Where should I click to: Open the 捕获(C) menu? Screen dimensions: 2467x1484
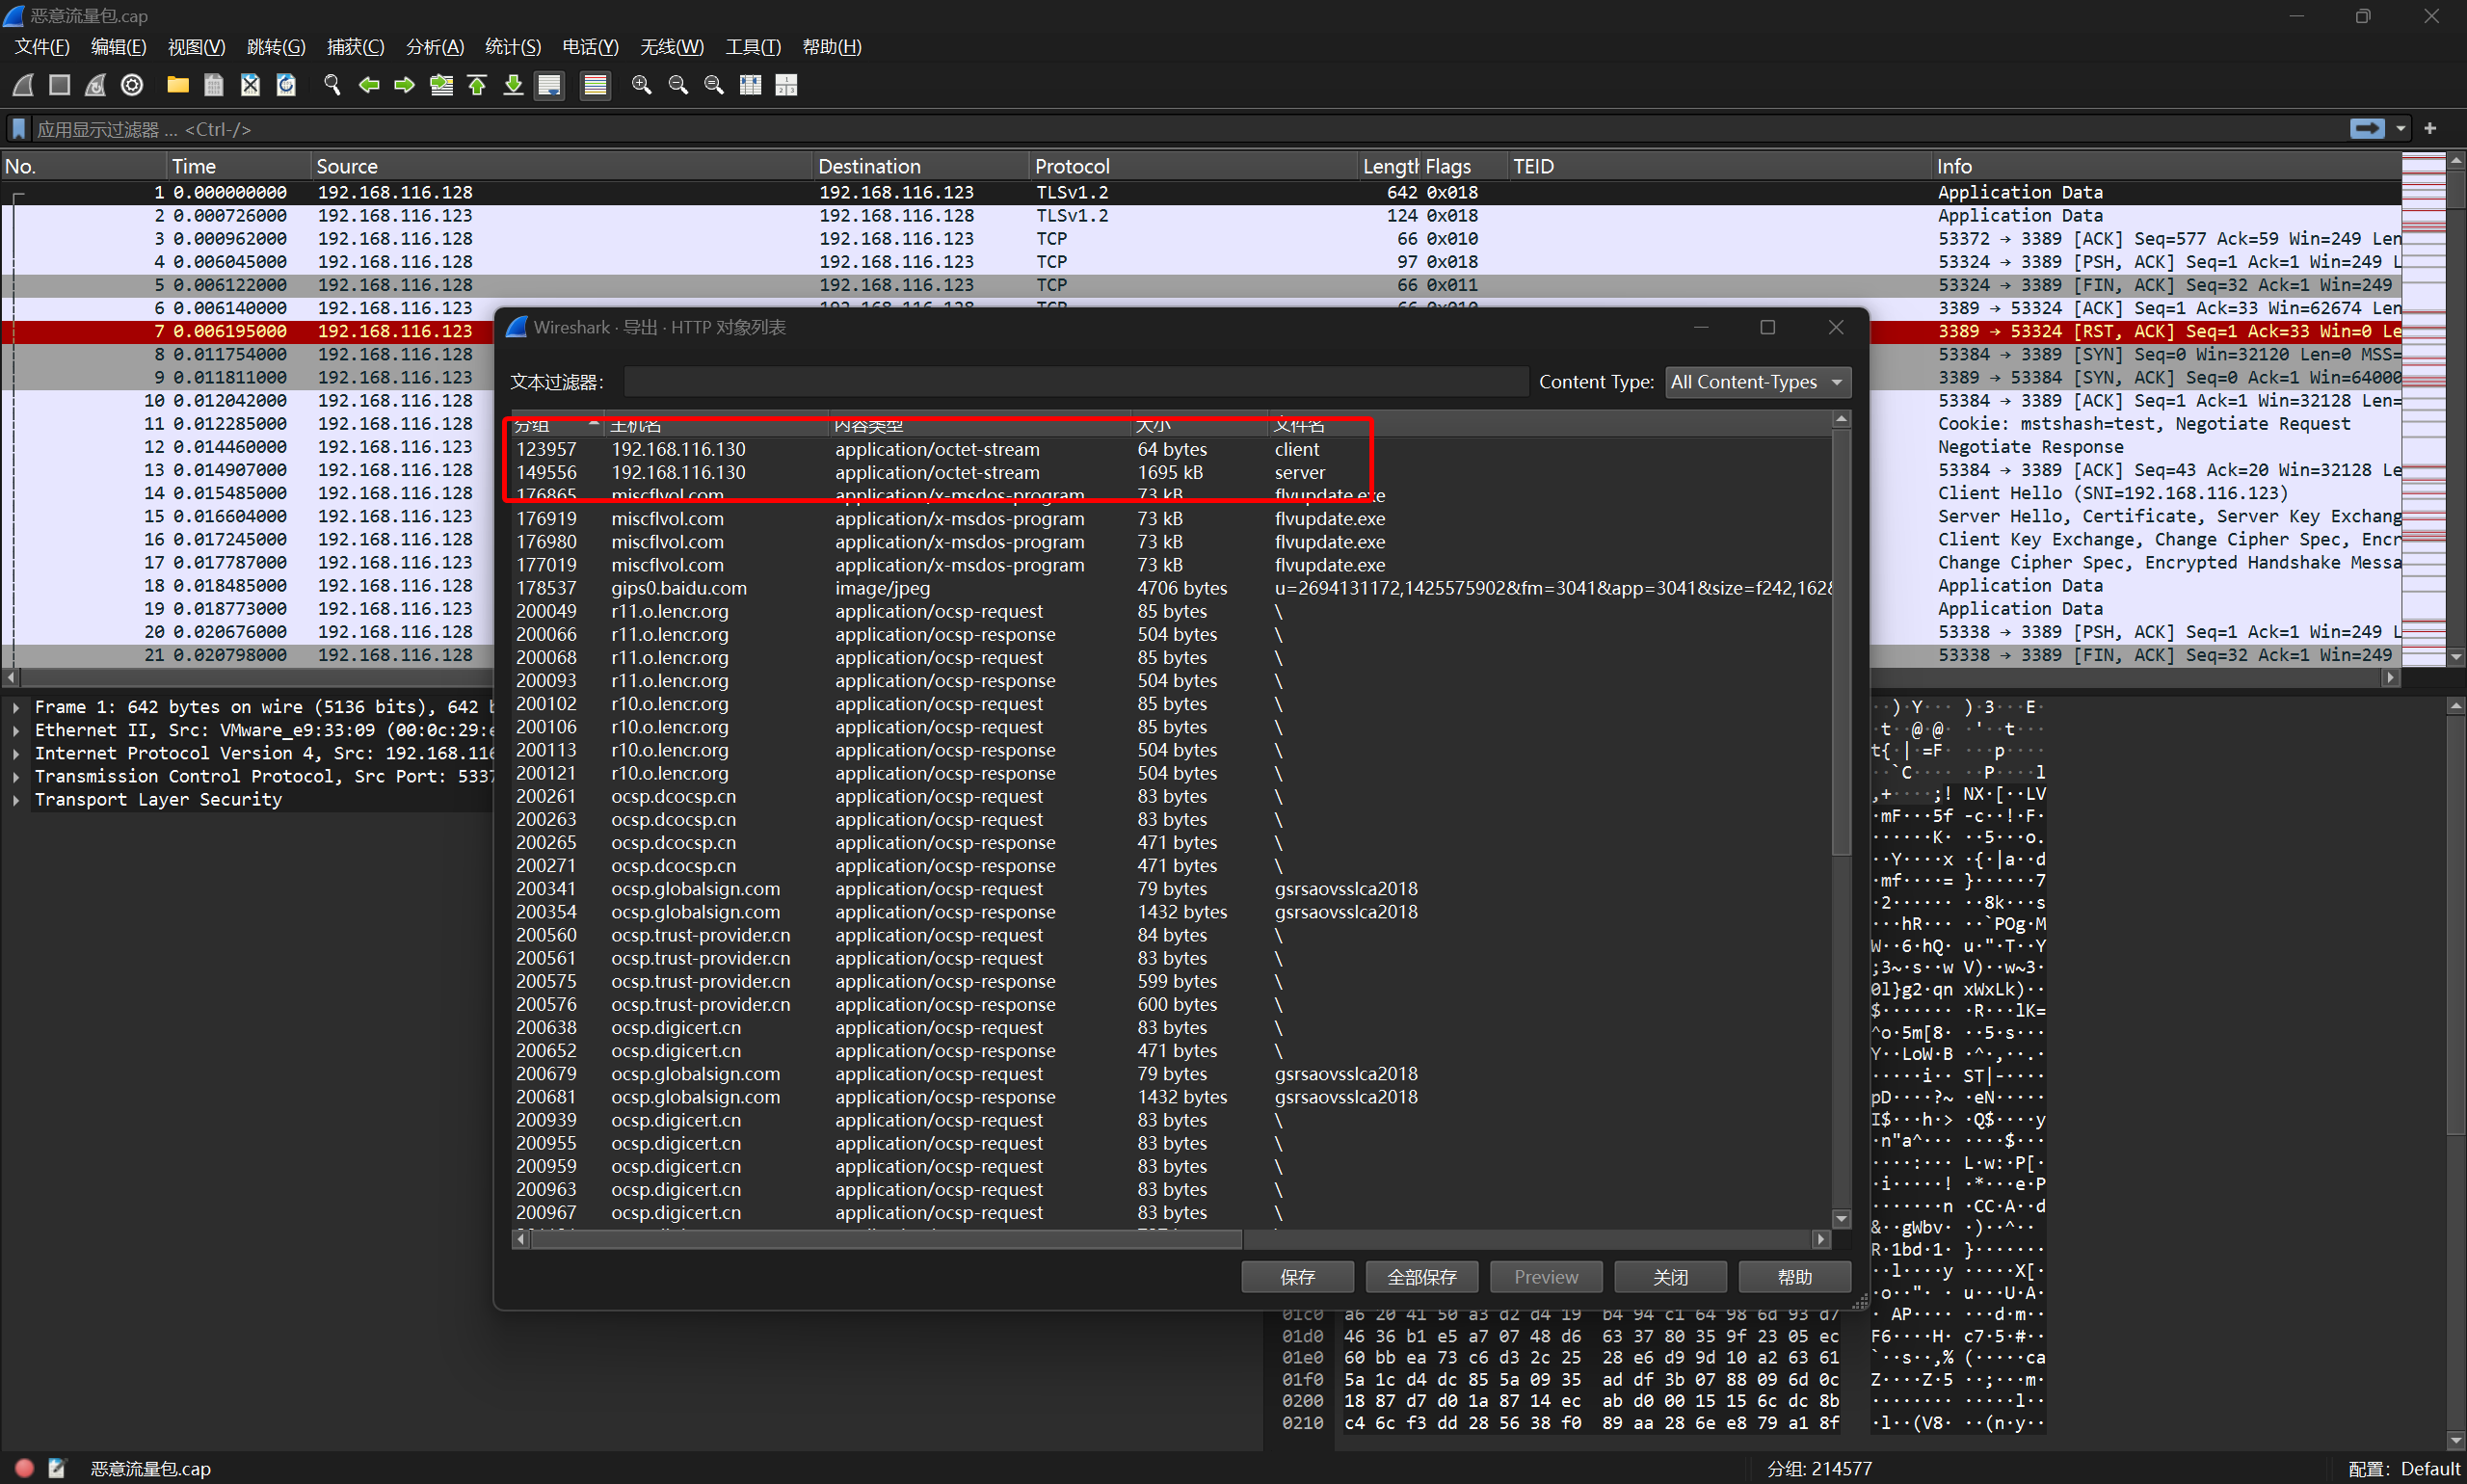[355, 47]
